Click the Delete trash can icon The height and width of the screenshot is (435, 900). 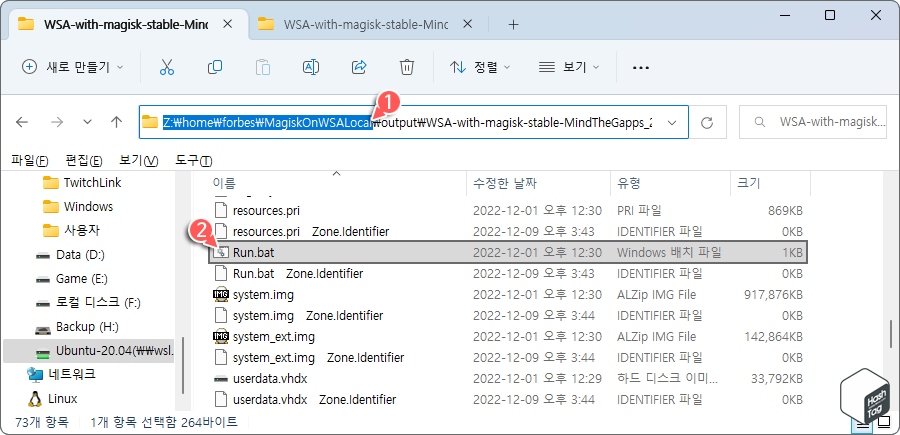point(407,67)
